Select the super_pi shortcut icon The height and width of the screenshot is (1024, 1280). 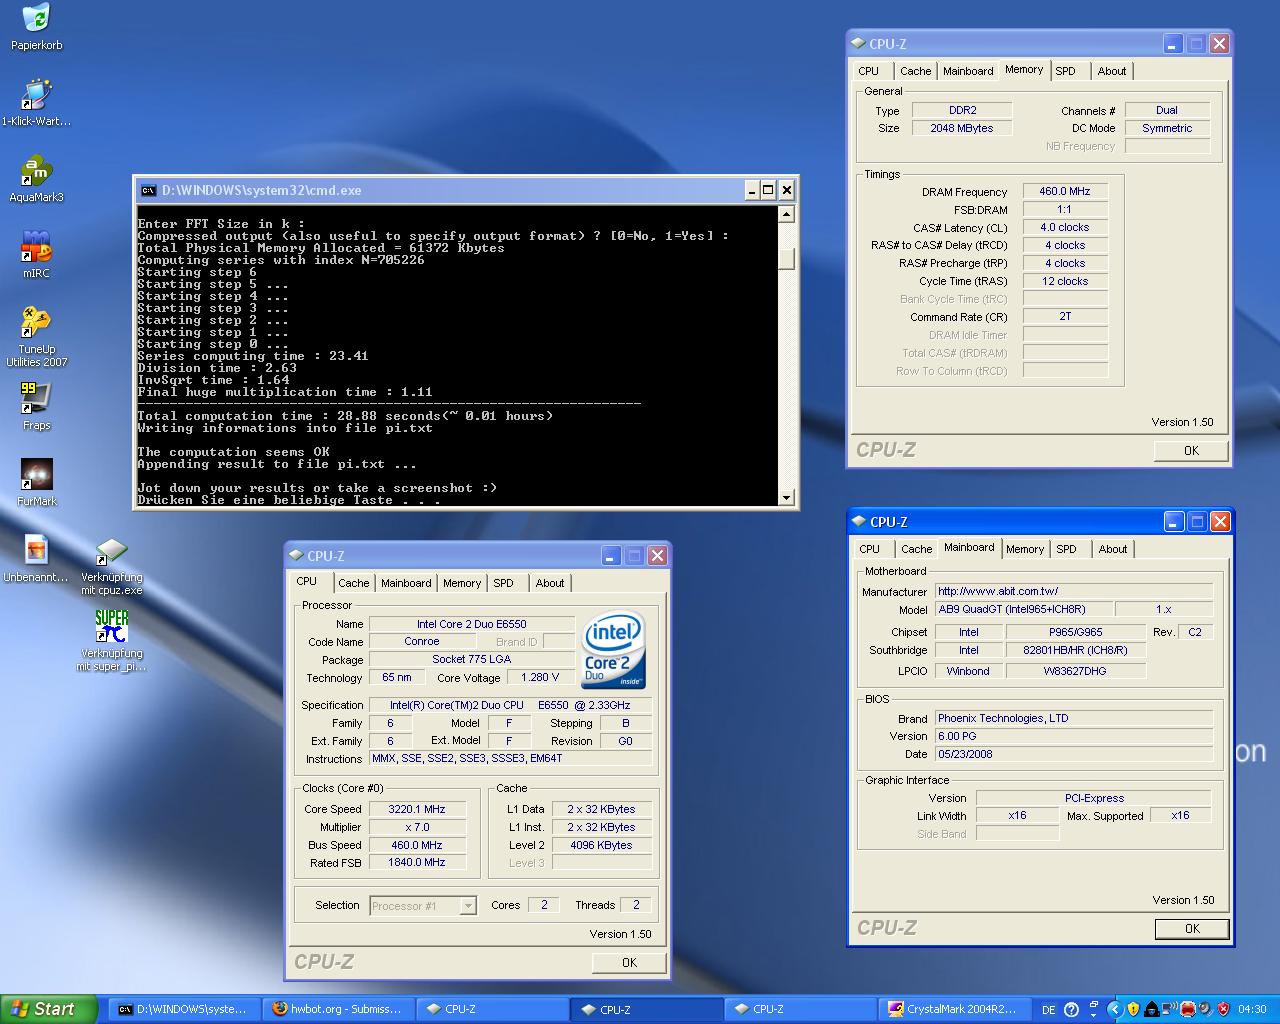(112, 626)
